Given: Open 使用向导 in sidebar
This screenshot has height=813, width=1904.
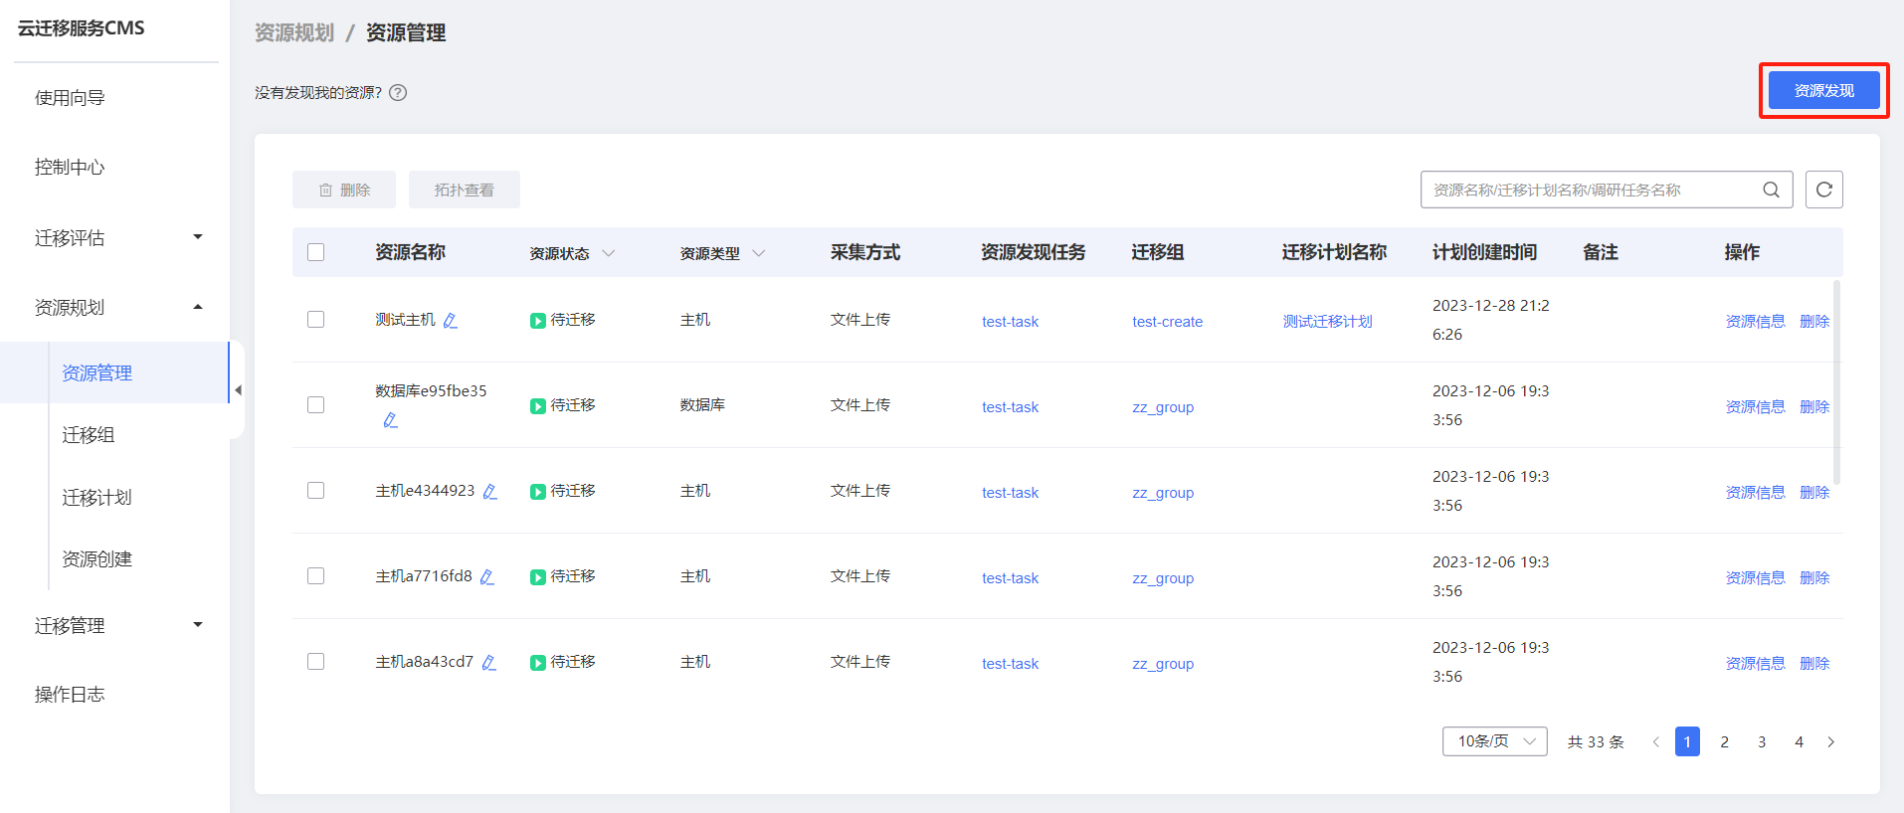Looking at the screenshot, I should pyautogui.click(x=70, y=98).
